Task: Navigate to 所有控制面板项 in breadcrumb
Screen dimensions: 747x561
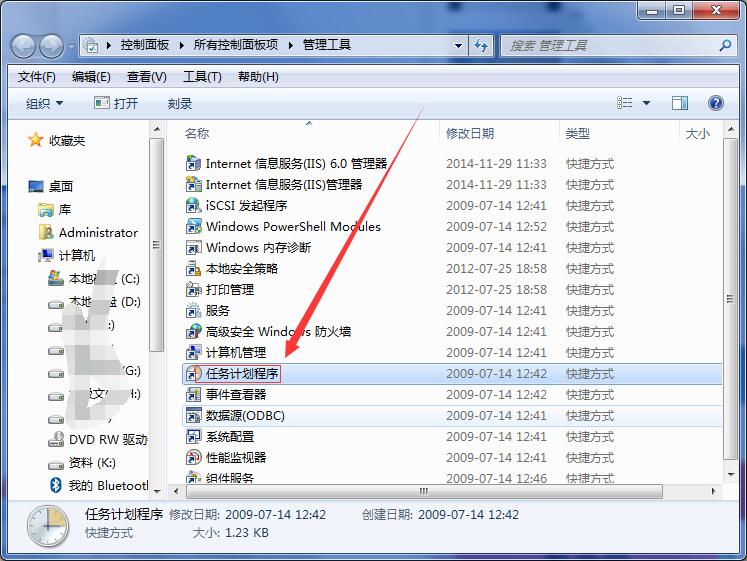Action: pos(236,45)
